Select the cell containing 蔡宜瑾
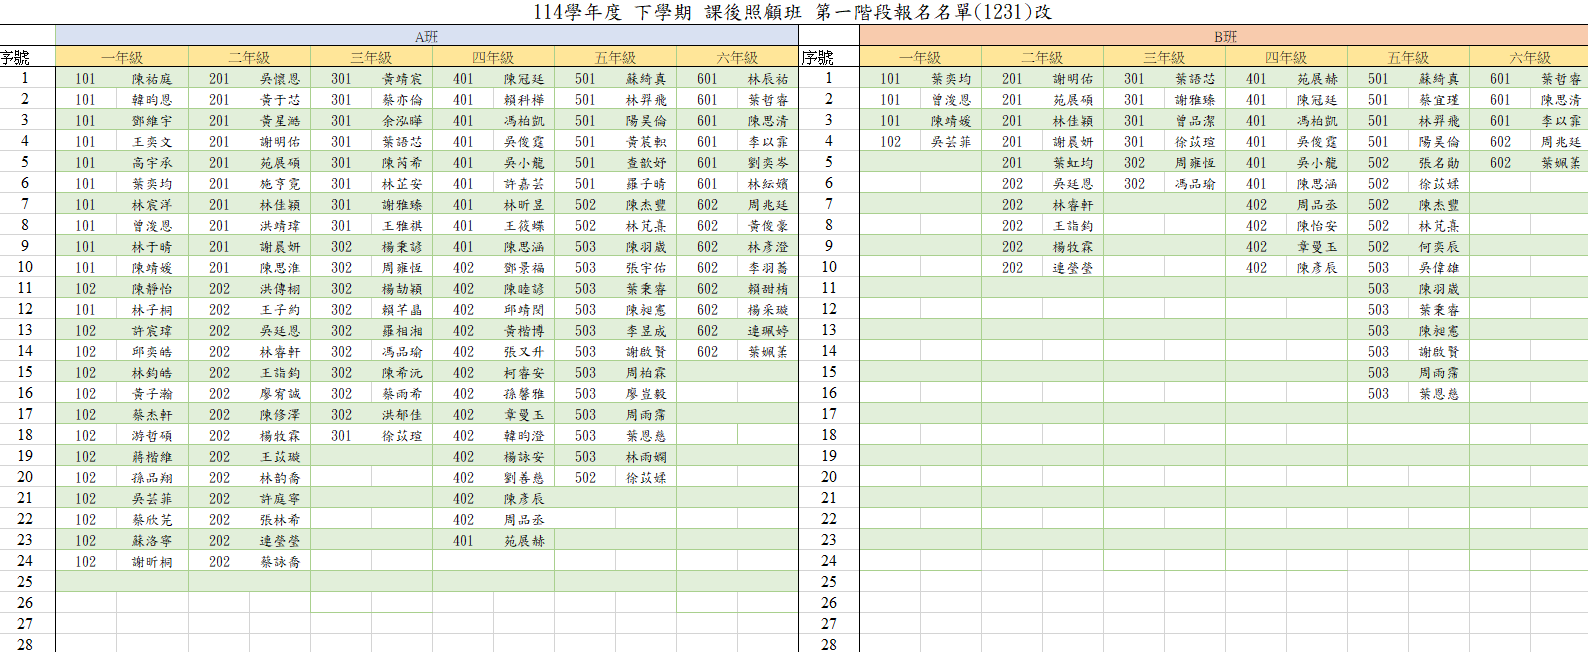Viewport: 1588px width, 652px height. [1439, 100]
